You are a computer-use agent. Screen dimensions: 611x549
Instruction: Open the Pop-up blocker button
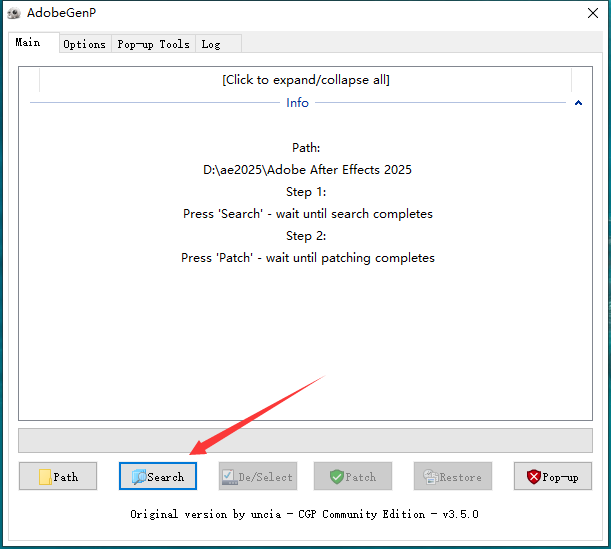coord(553,476)
